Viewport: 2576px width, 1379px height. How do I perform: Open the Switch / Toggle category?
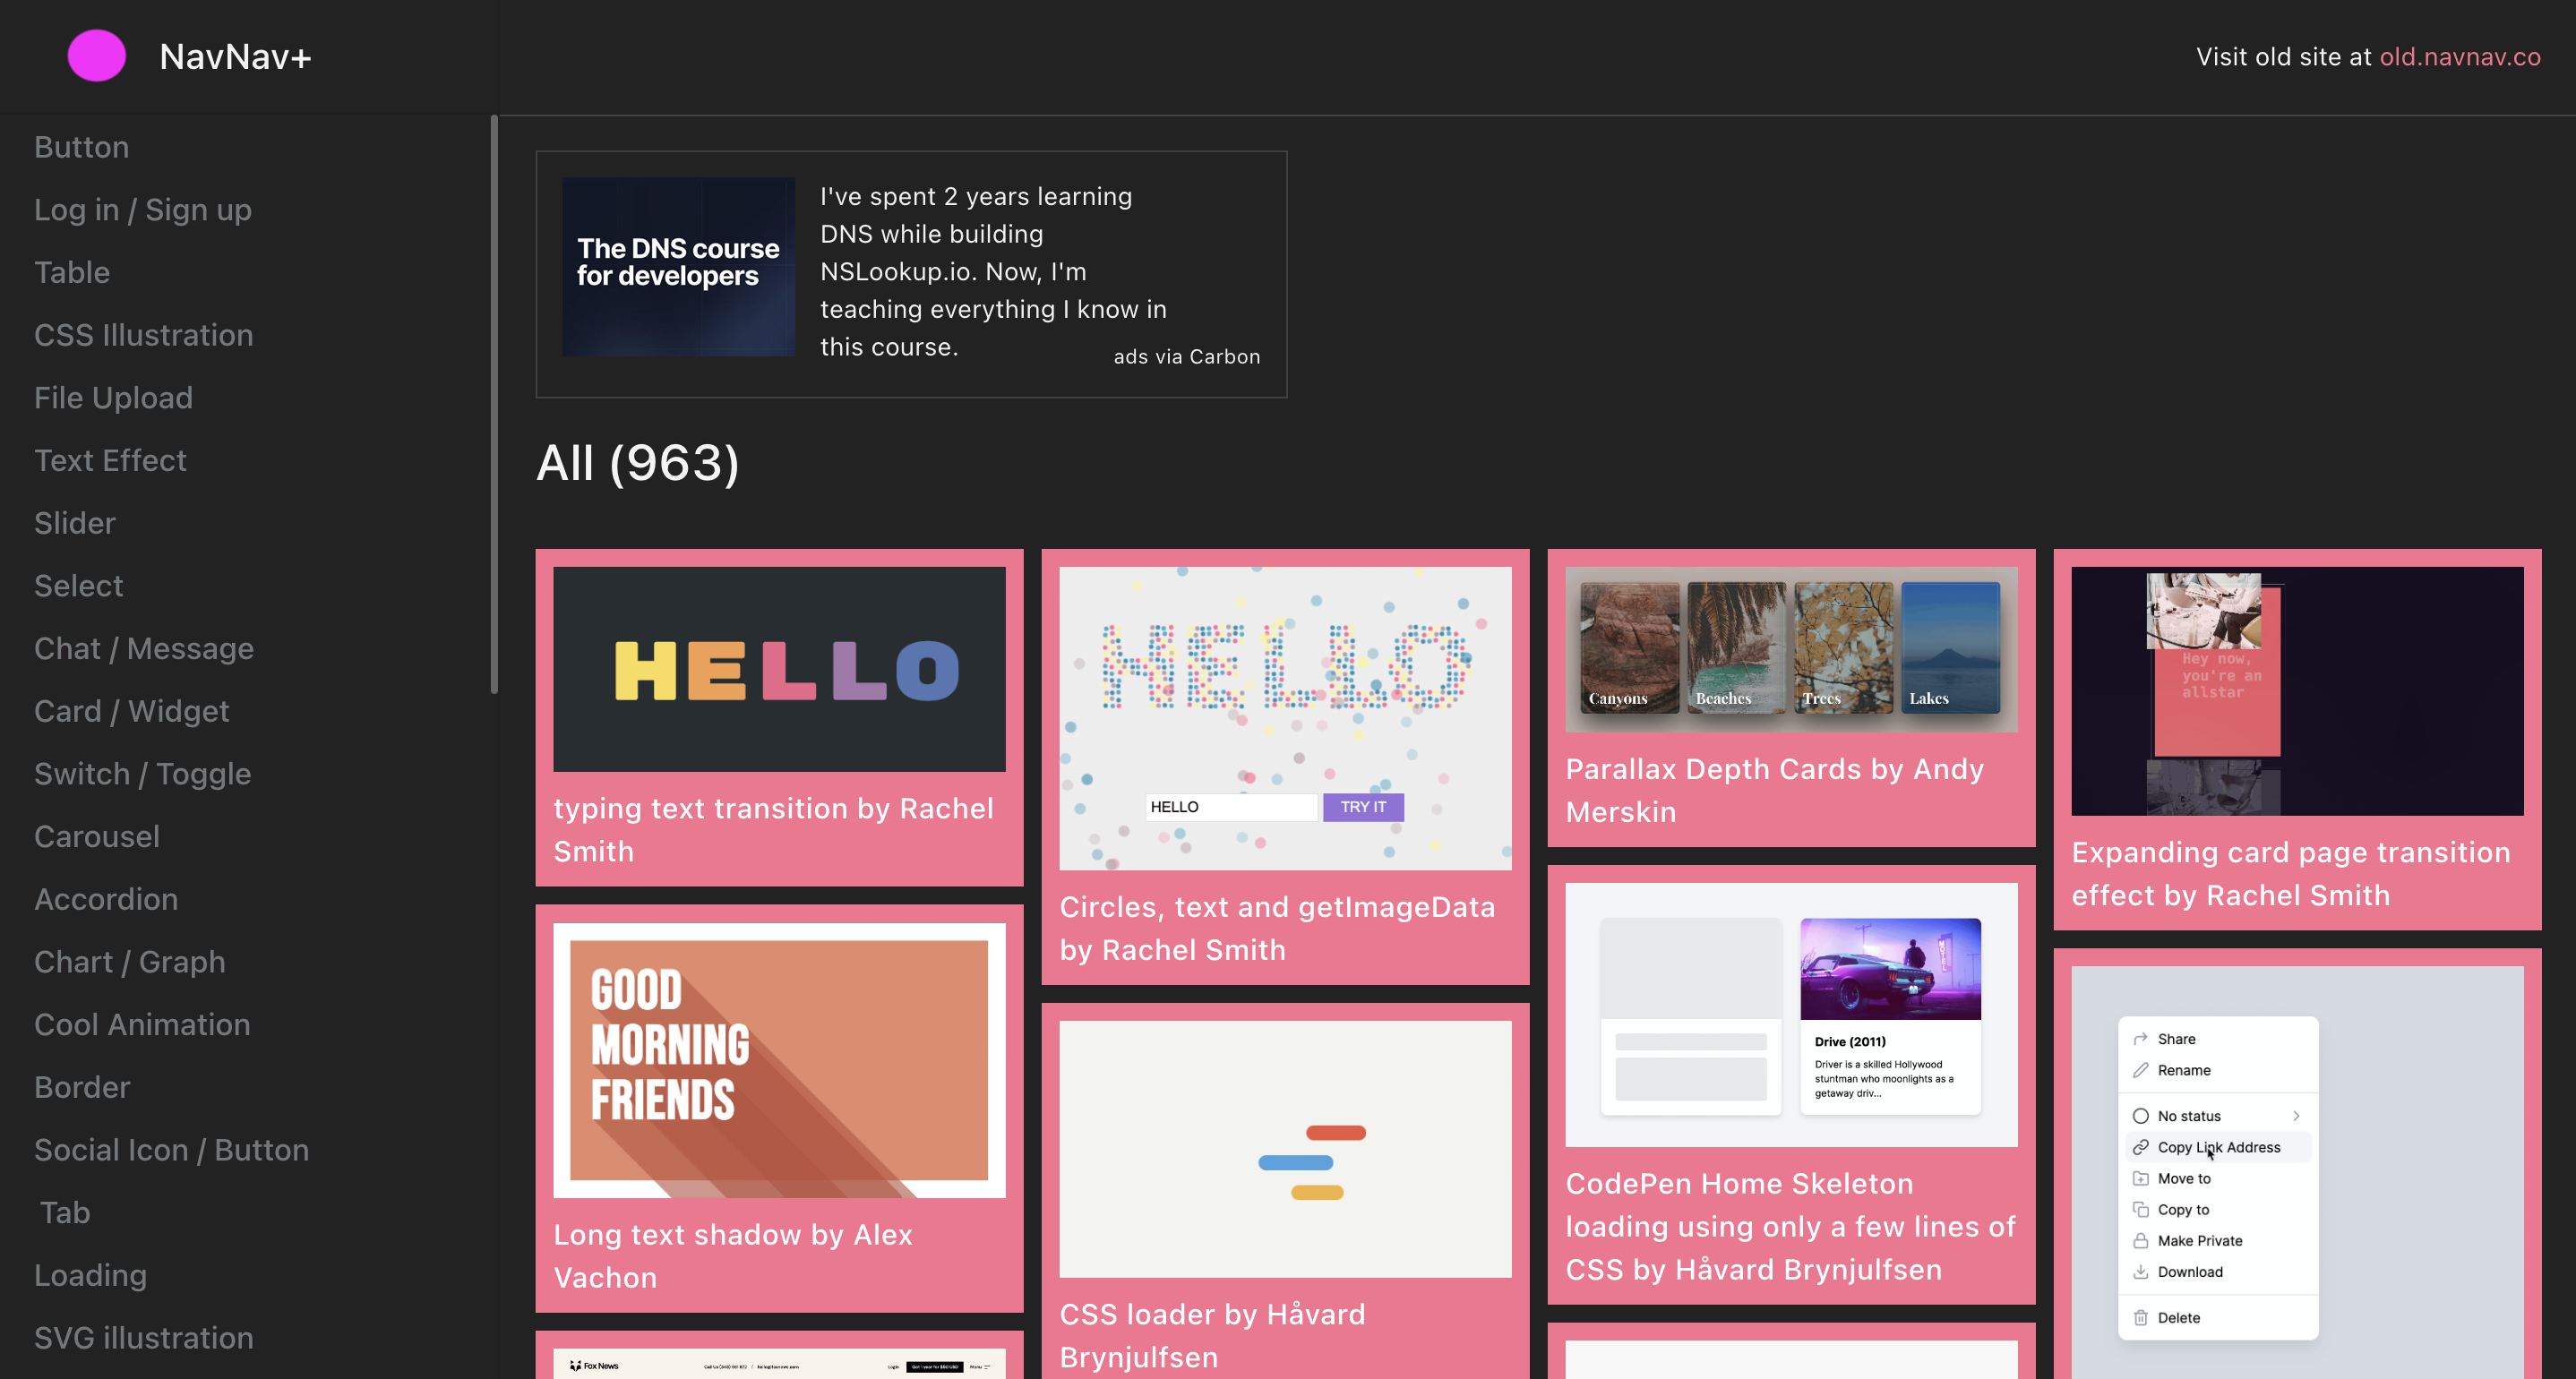point(142,774)
